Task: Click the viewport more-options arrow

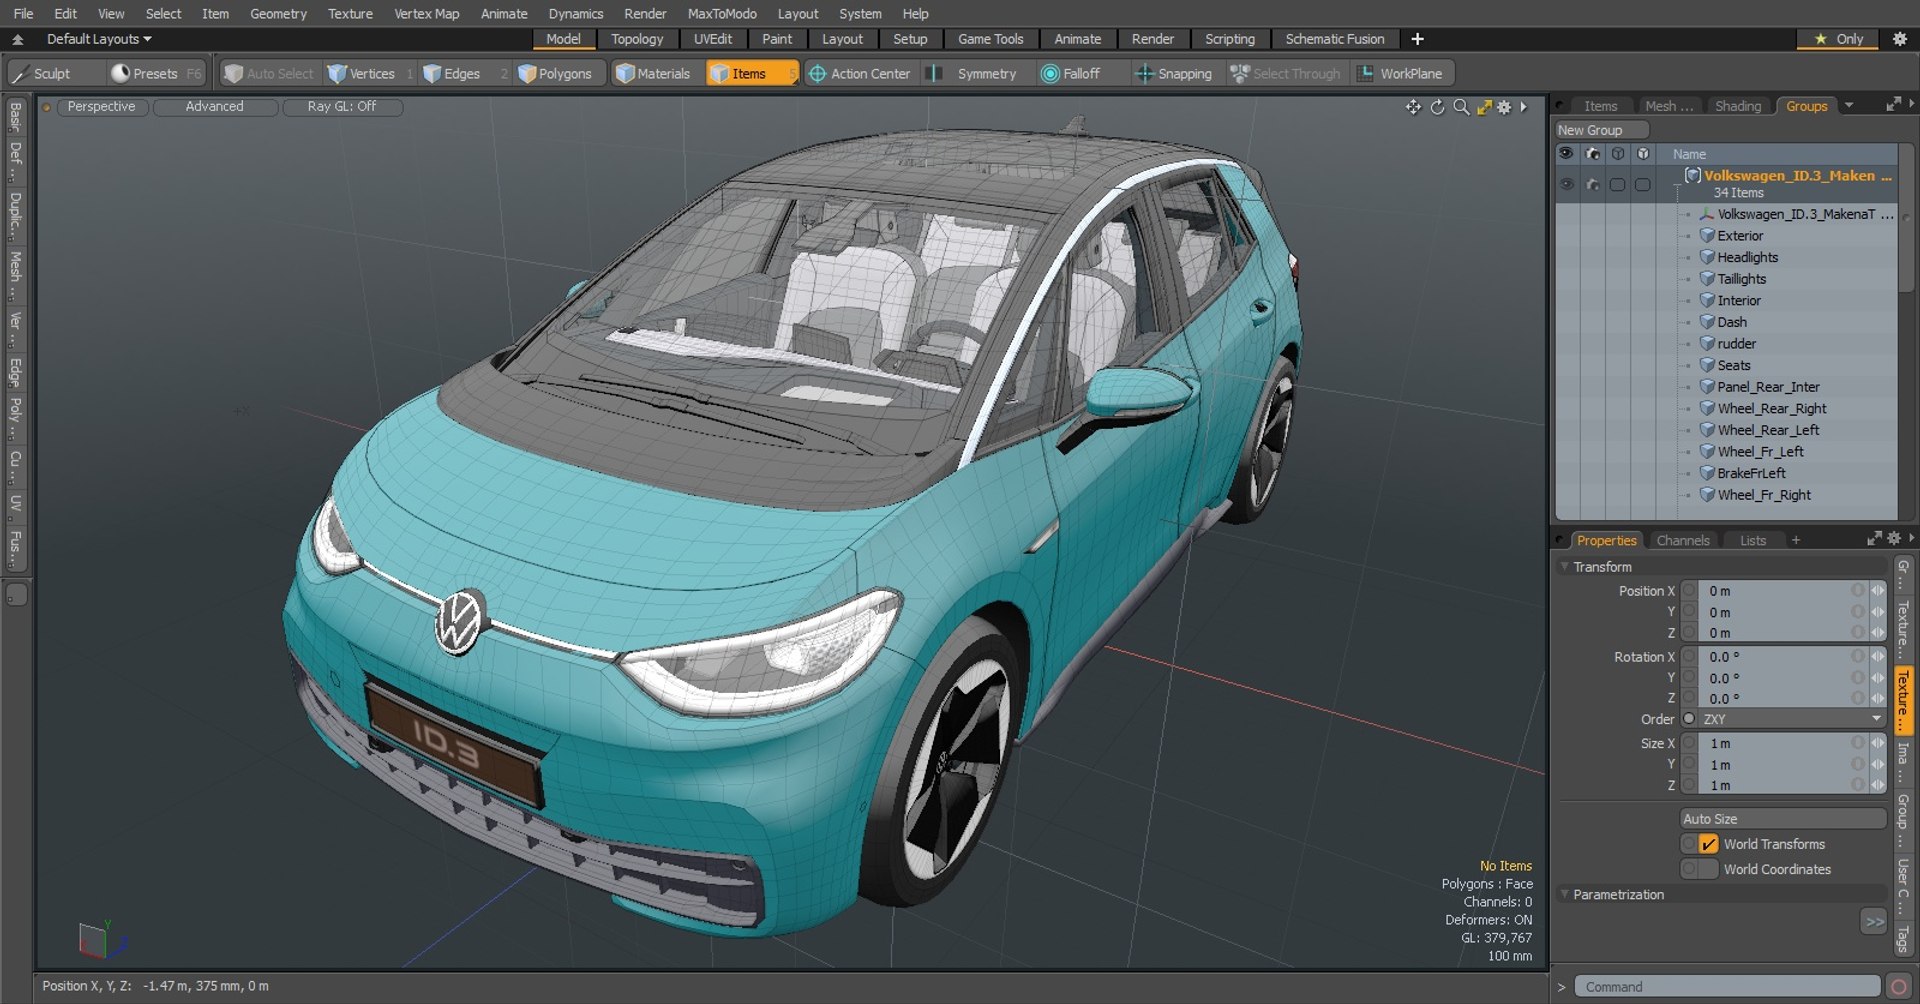Action: pos(1524,107)
